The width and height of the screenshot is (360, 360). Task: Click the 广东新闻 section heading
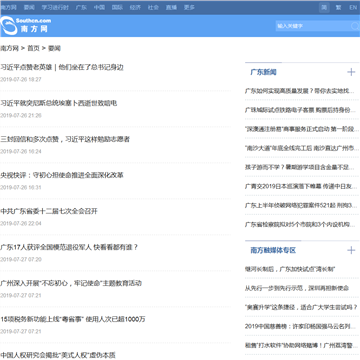[x=263, y=72]
